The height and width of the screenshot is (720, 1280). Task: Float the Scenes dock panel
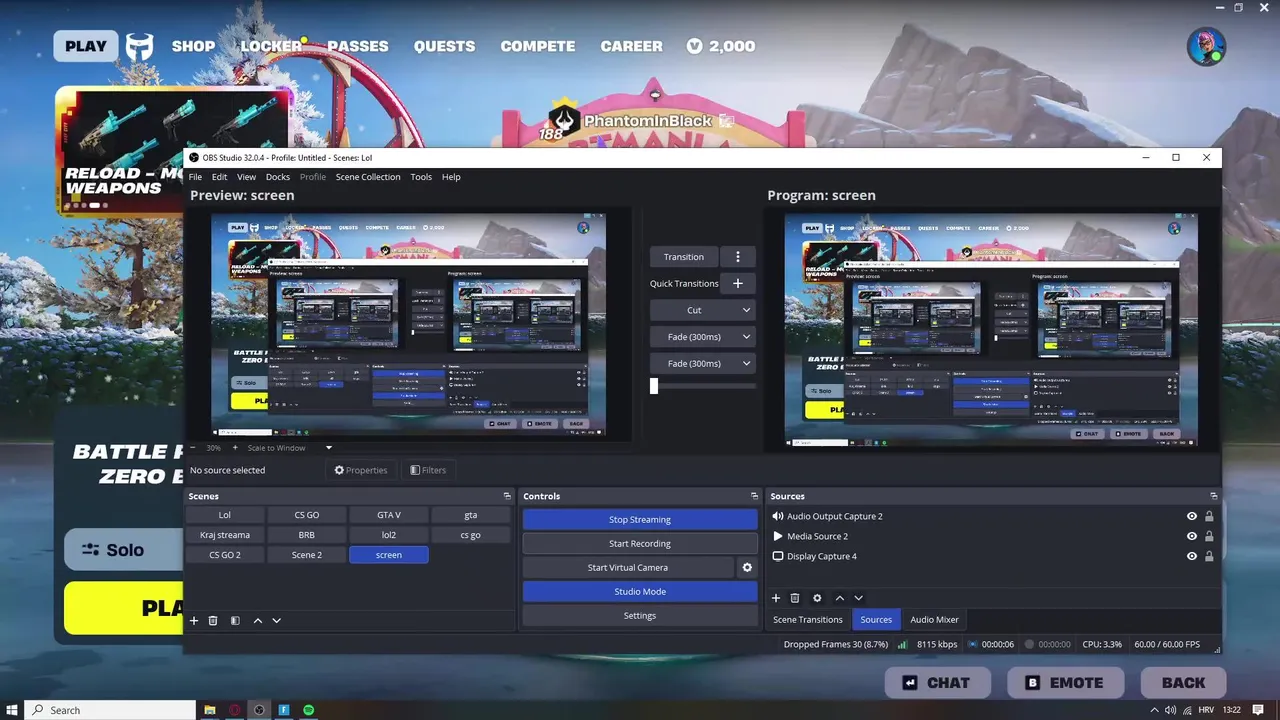507,496
